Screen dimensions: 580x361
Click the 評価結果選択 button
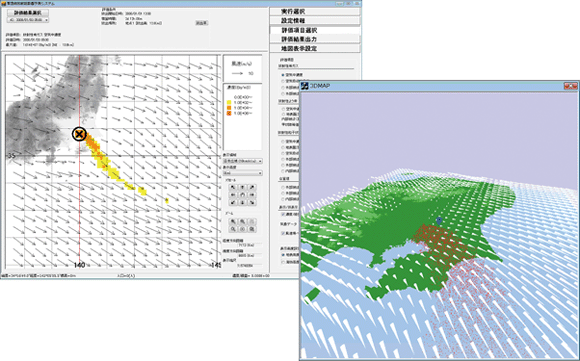pos(28,13)
